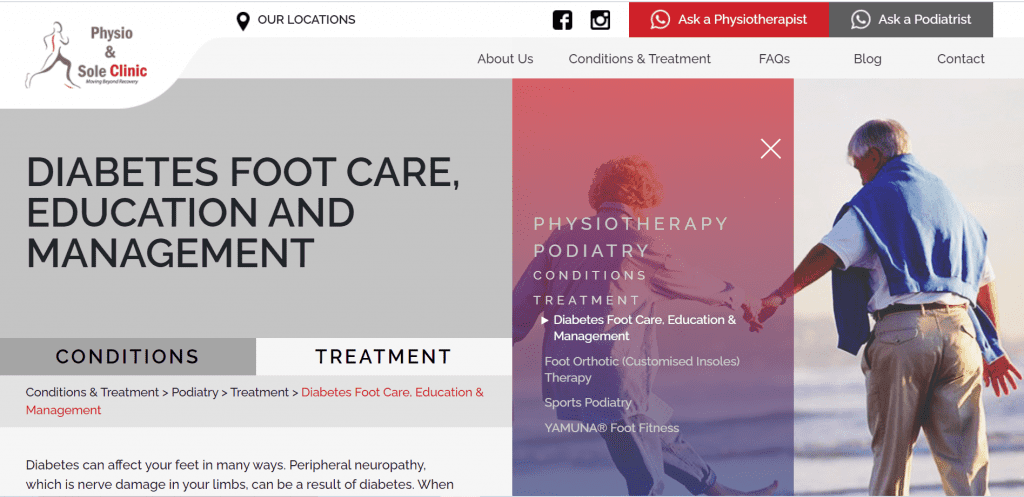Screen dimensions: 1024x497
Task: Click WhatsApp icon on Ask a Physiotherapist
Action: 660,20
